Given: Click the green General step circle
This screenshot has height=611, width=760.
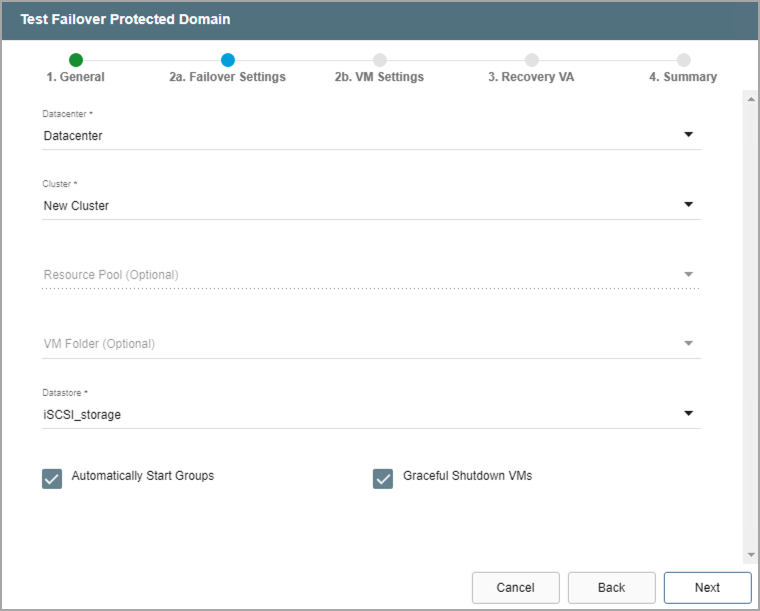Looking at the screenshot, I should point(76,60).
